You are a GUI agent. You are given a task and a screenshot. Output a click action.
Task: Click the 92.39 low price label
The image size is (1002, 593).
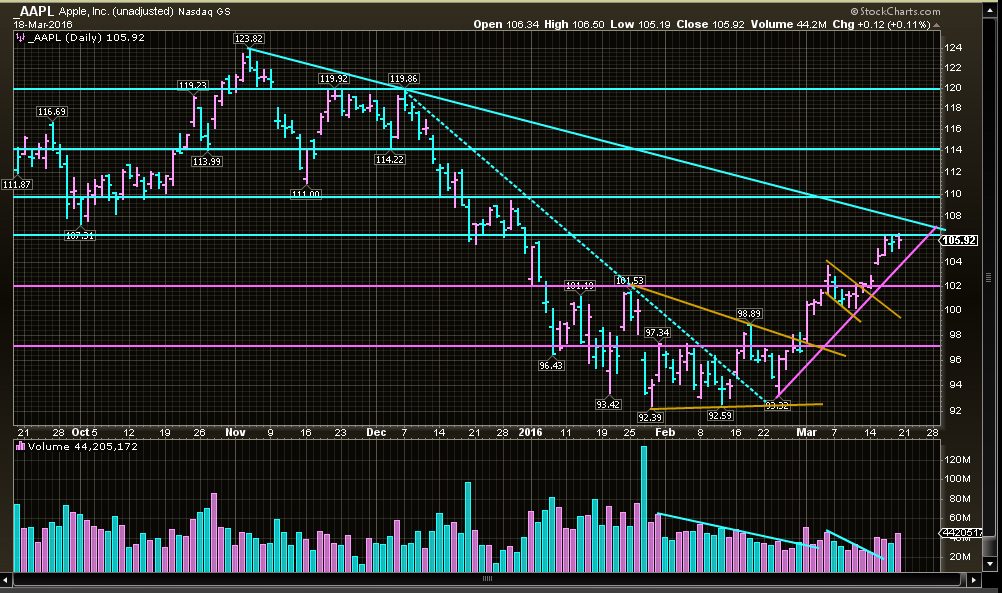coord(650,417)
